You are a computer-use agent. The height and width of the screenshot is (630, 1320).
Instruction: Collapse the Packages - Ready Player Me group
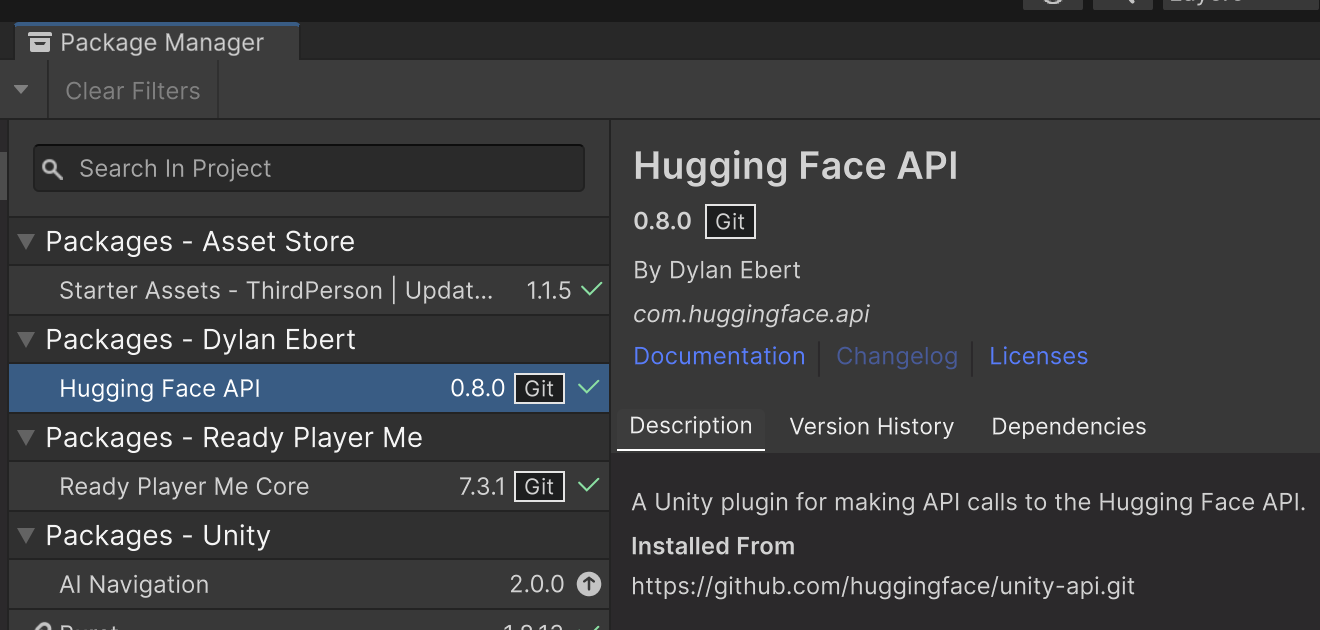(27, 438)
